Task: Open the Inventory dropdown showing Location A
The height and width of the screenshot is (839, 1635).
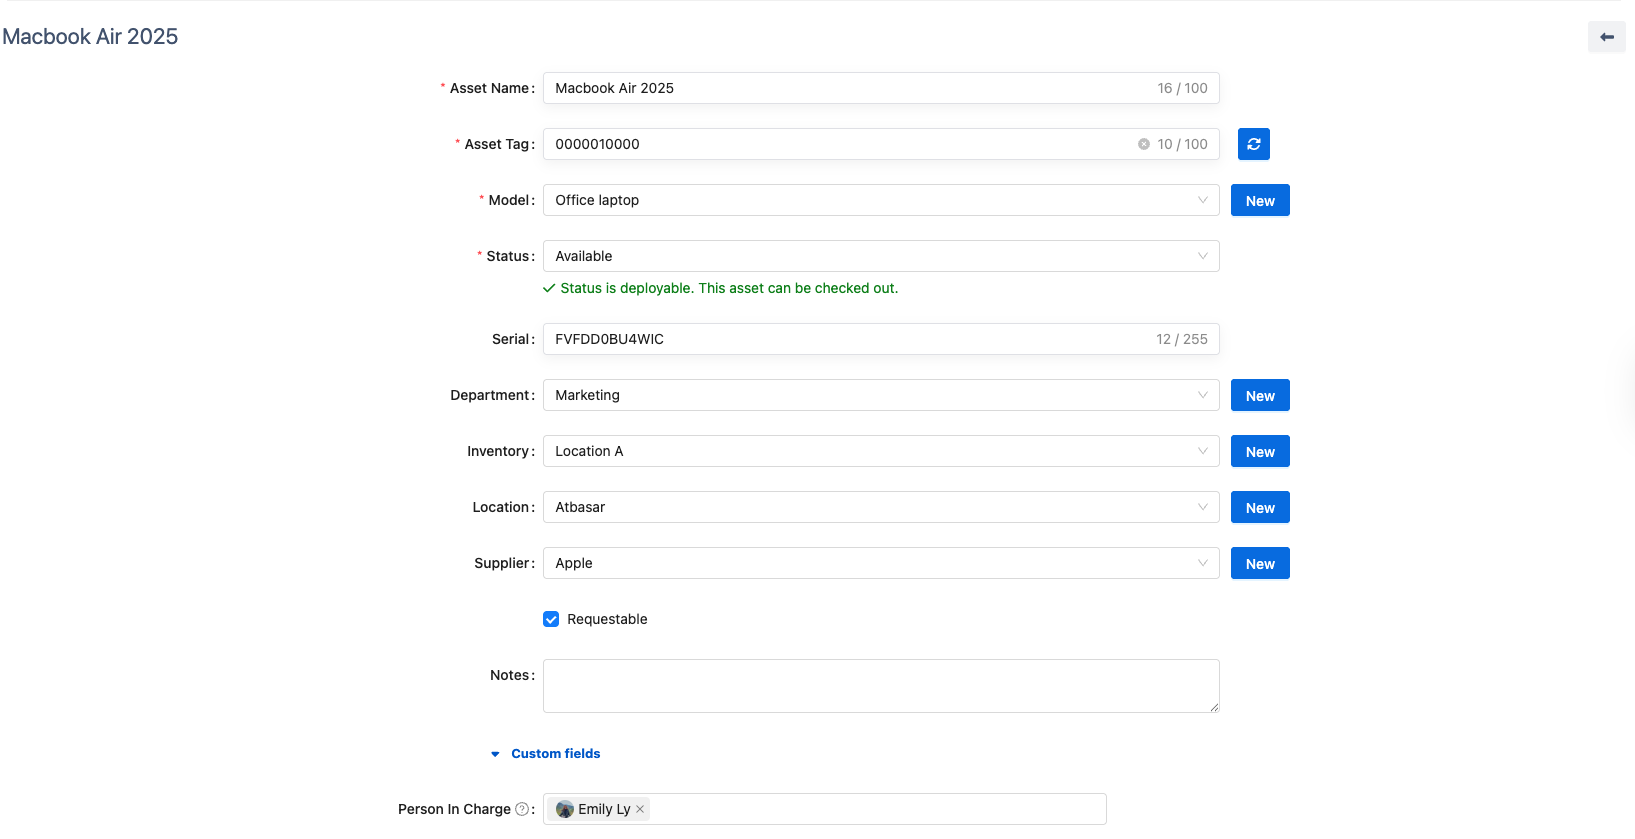Action: (x=880, y=451)
